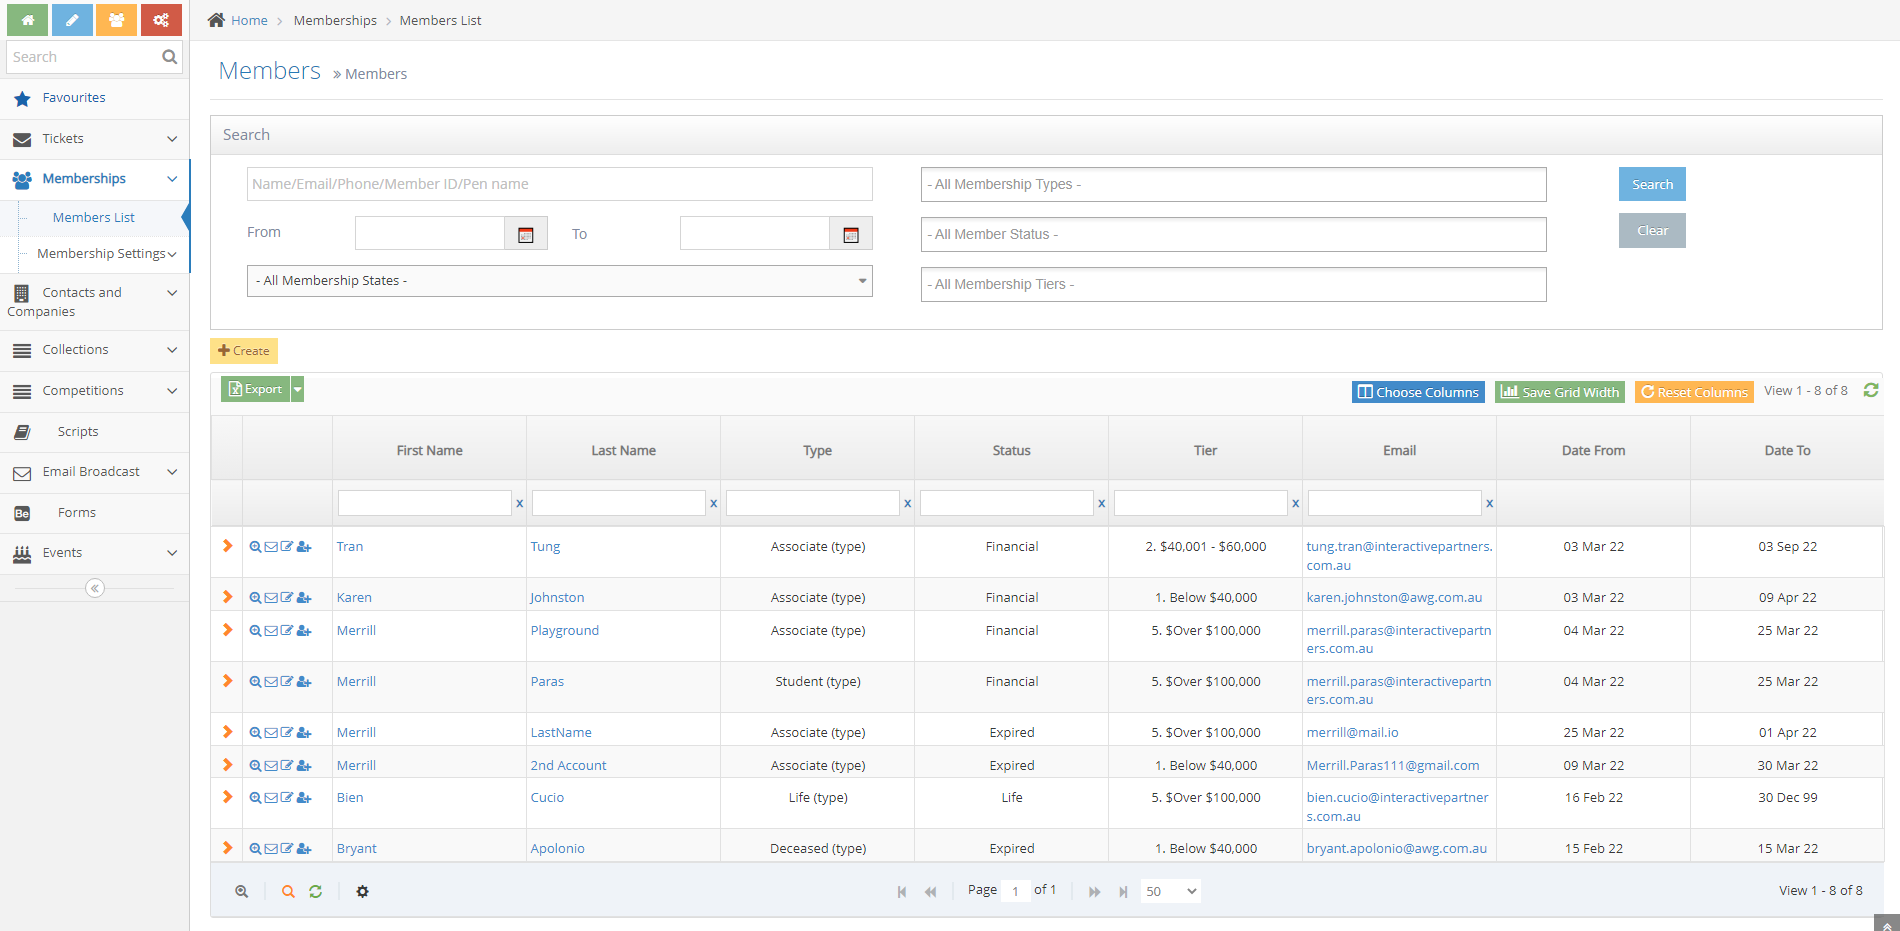Go to next page of grid

pyautogui.click(x=1094, y=892)
